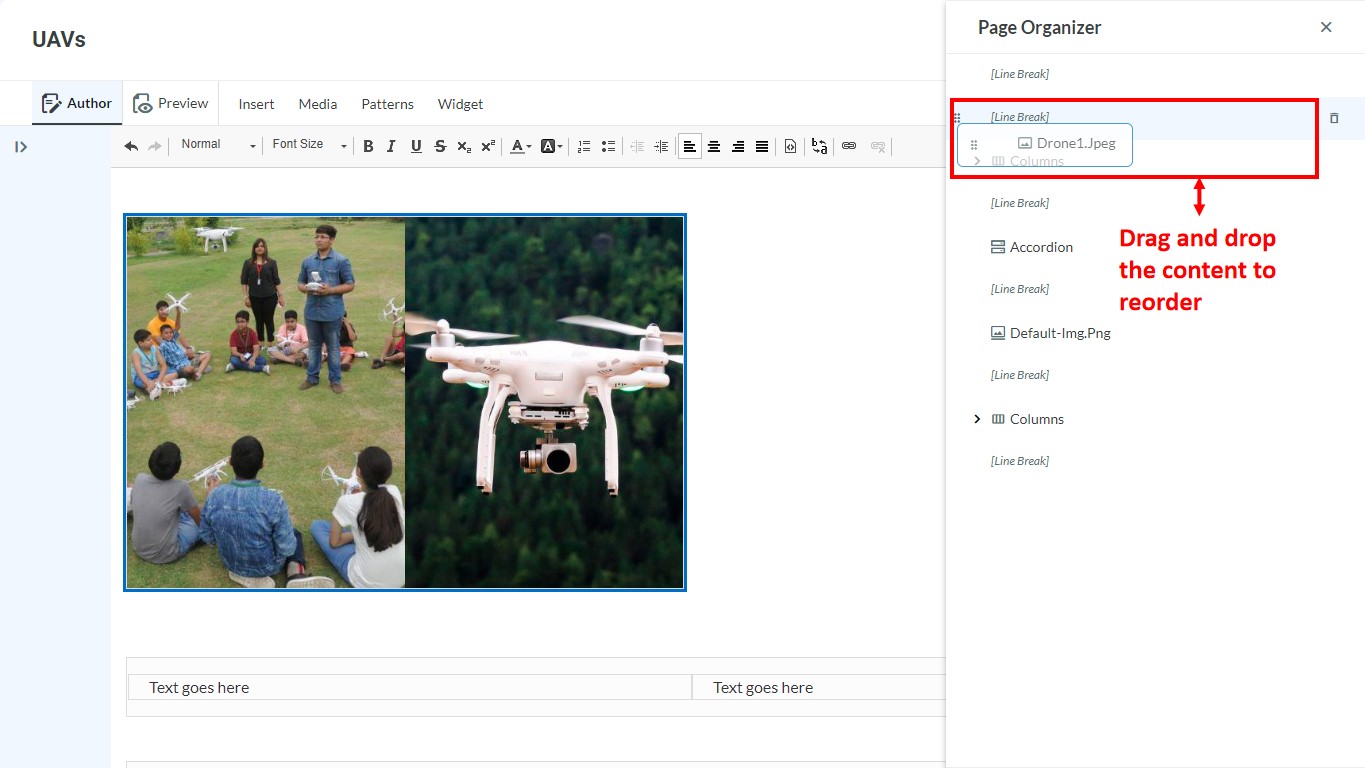Expand the Columns item below Default-Img.Png
The height and width of the screenshot is (768, 1365).
pos(977,419)
